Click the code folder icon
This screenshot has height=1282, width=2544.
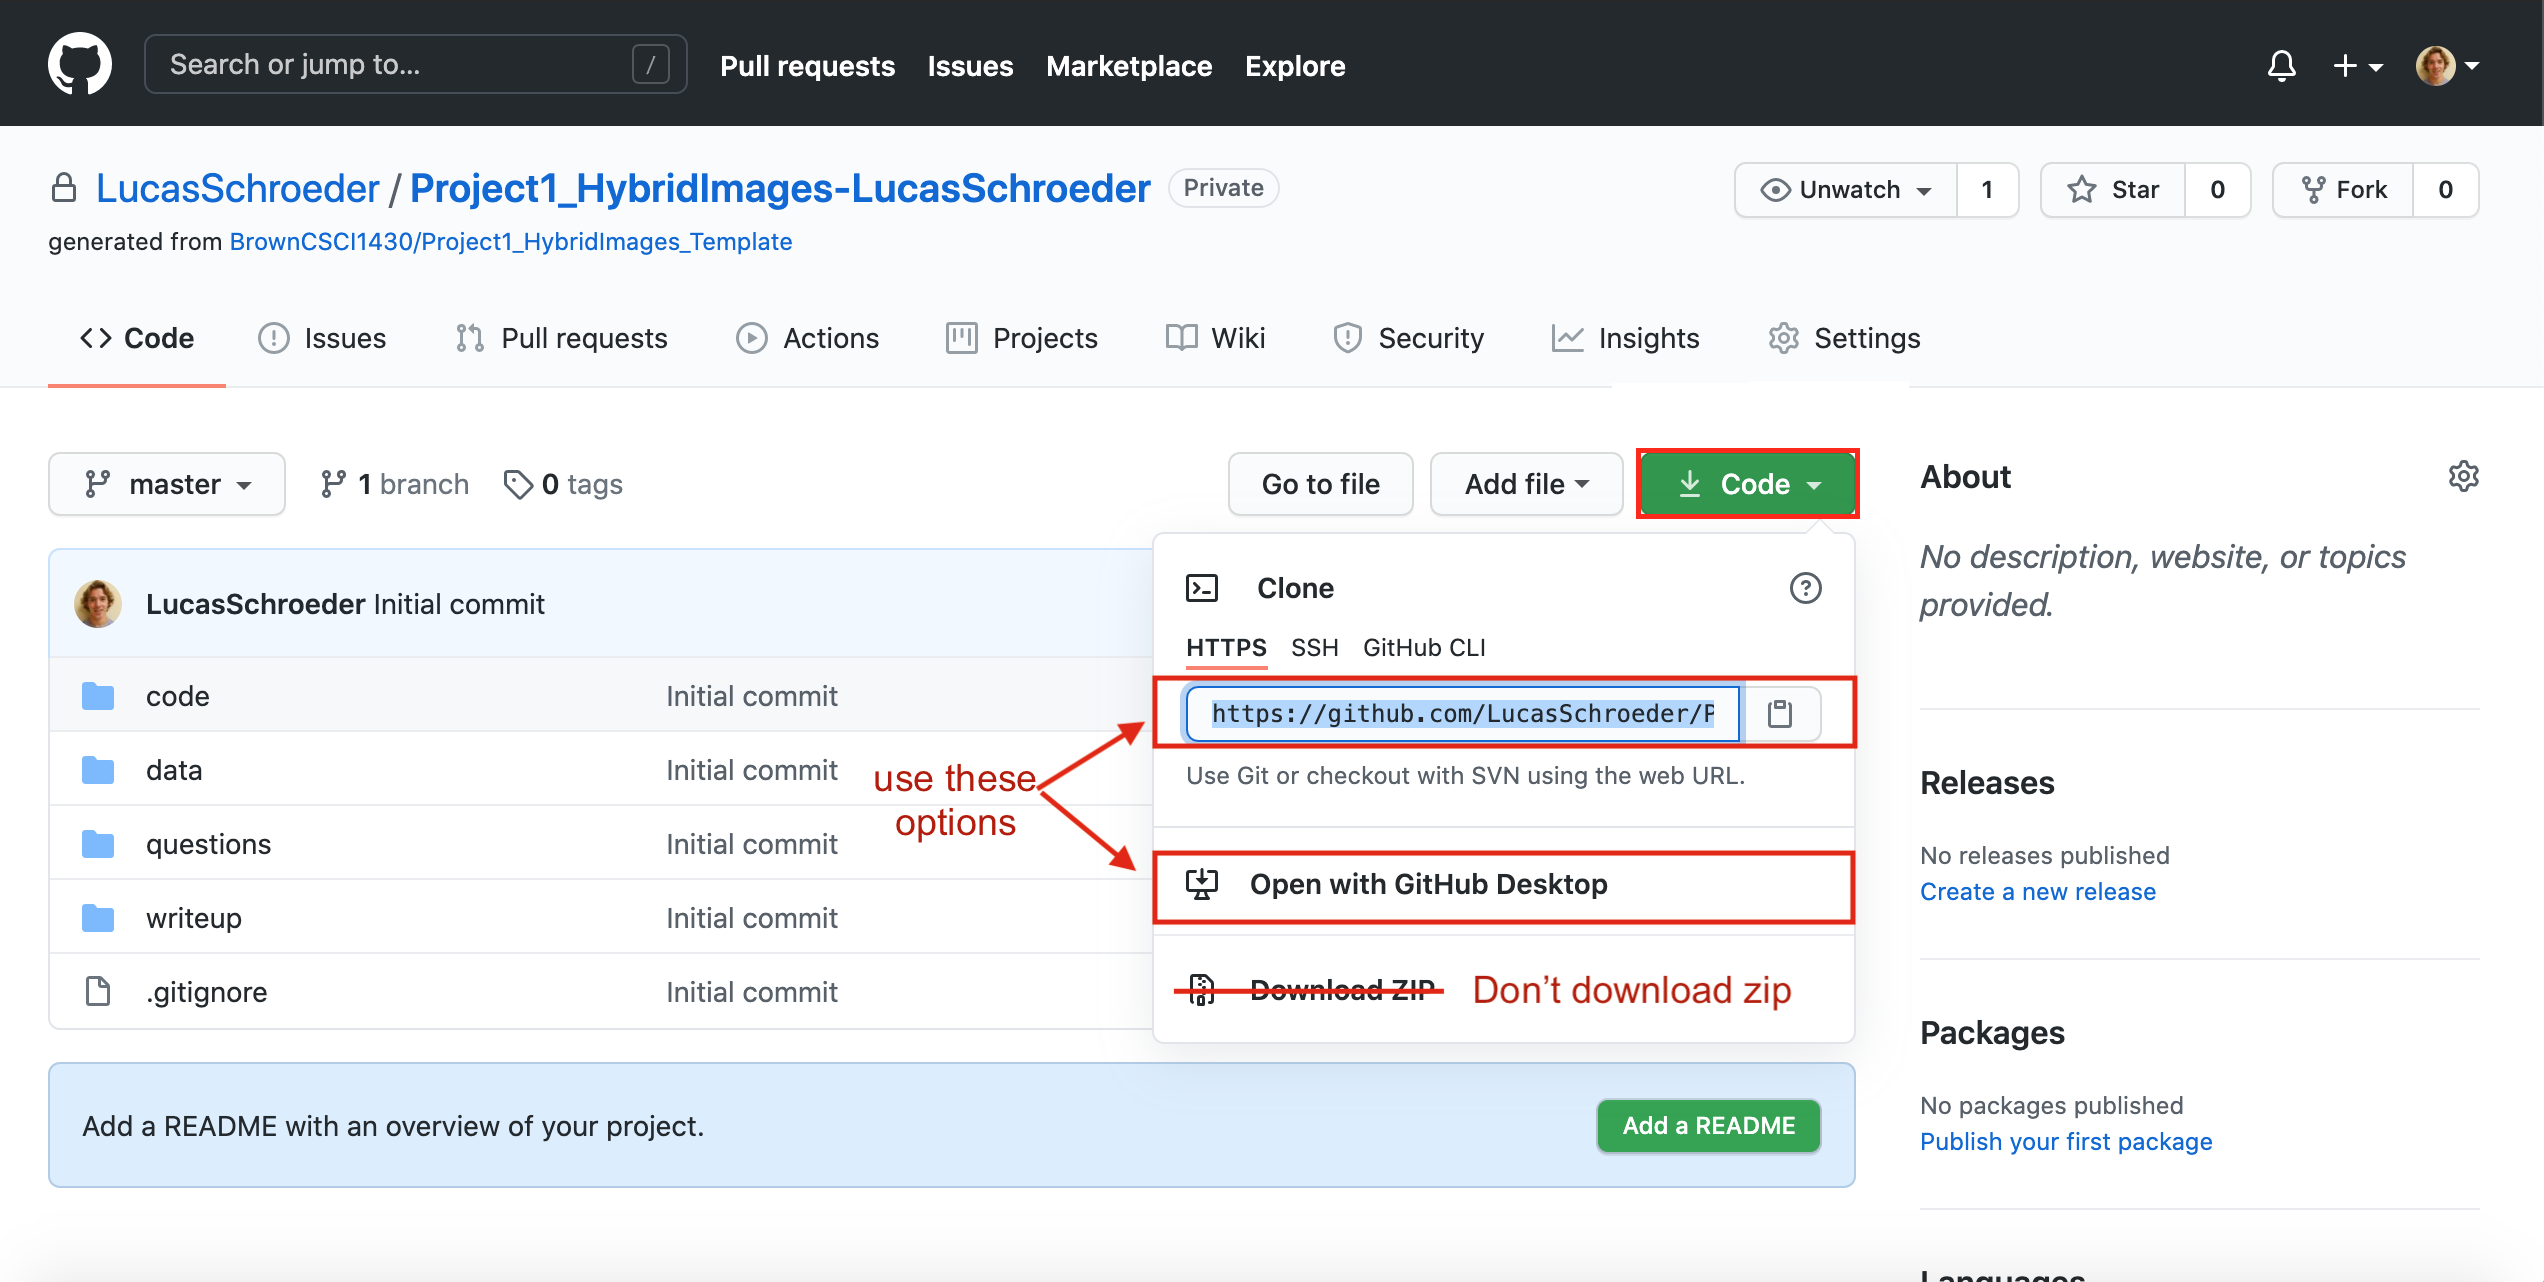click(x=97, y=695)
